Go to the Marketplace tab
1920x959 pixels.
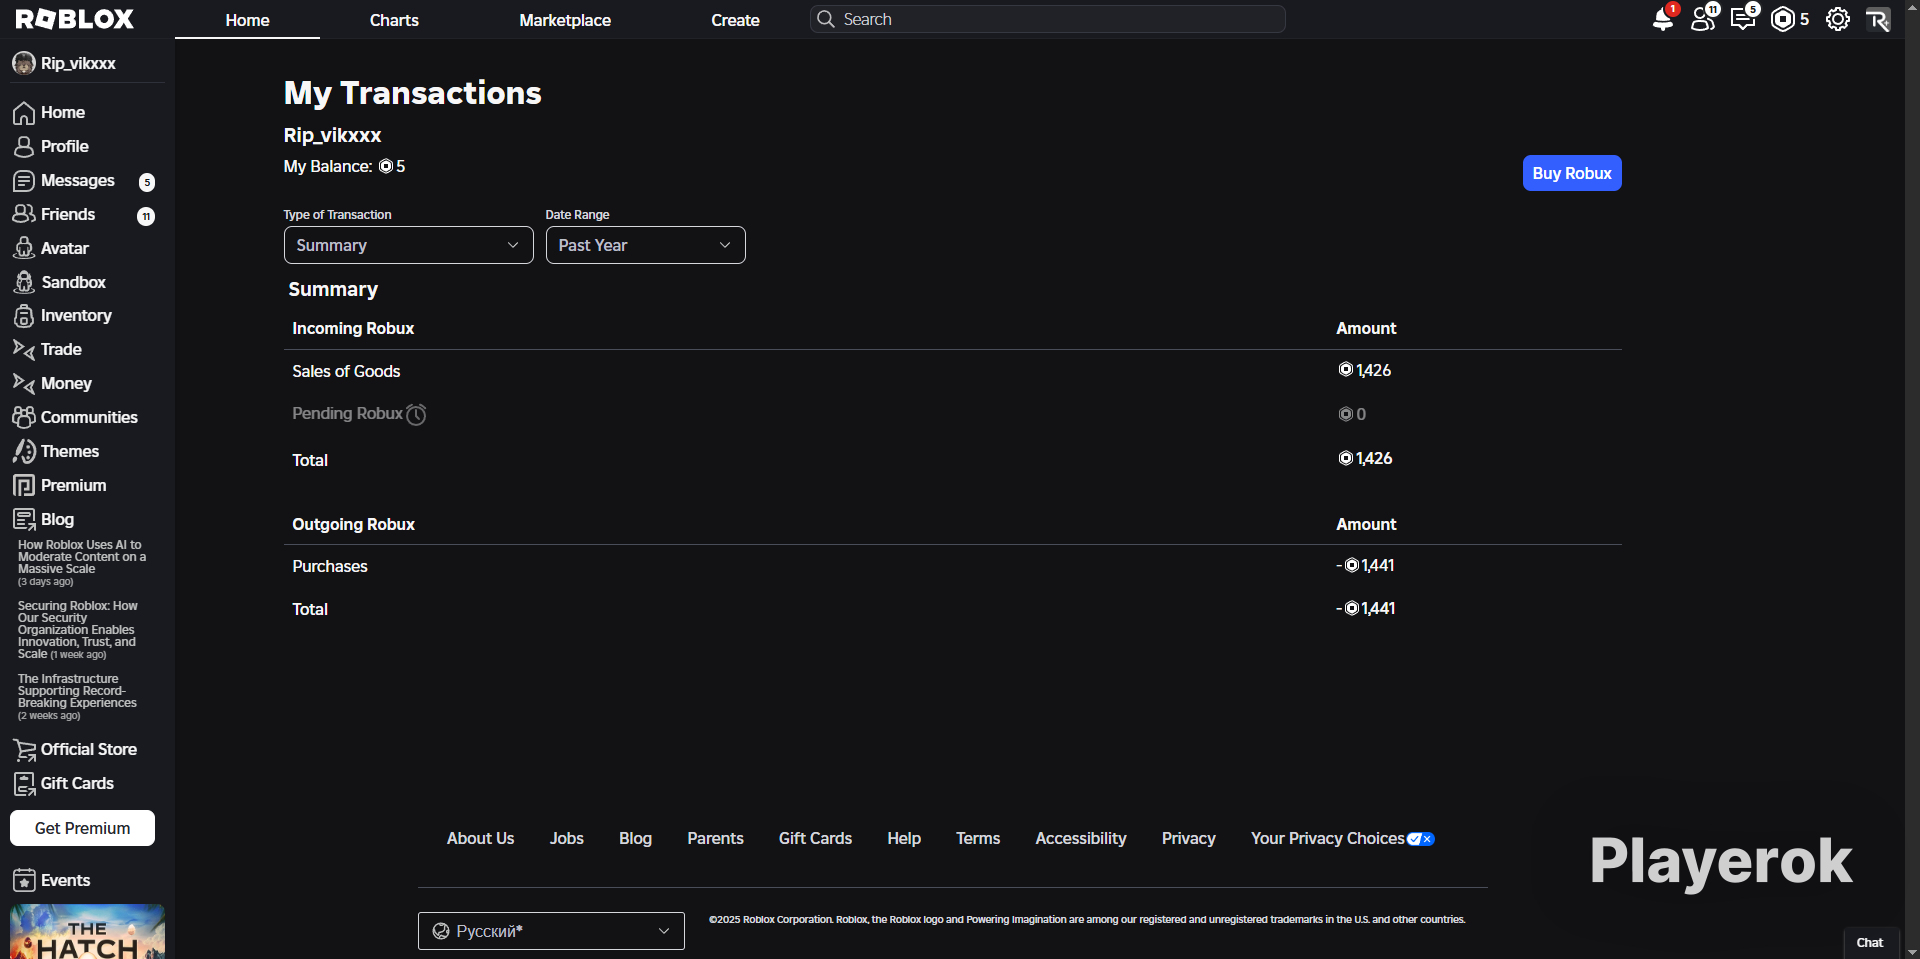[x=565, y=20]
